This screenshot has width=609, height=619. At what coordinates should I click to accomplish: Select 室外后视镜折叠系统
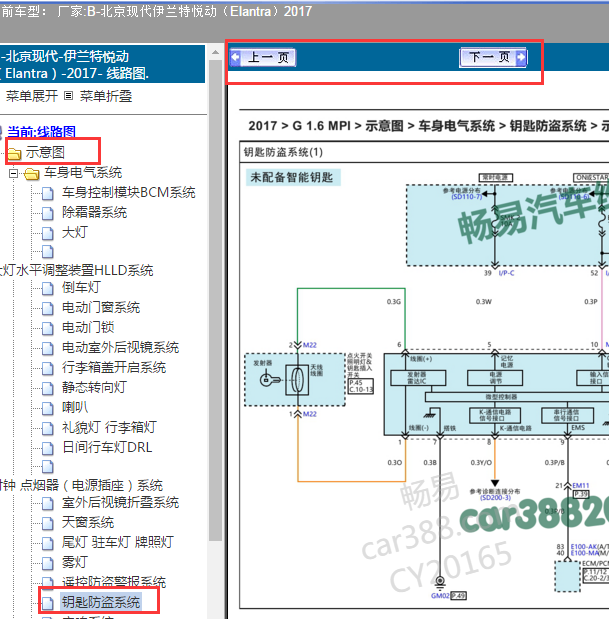(120, 502)
